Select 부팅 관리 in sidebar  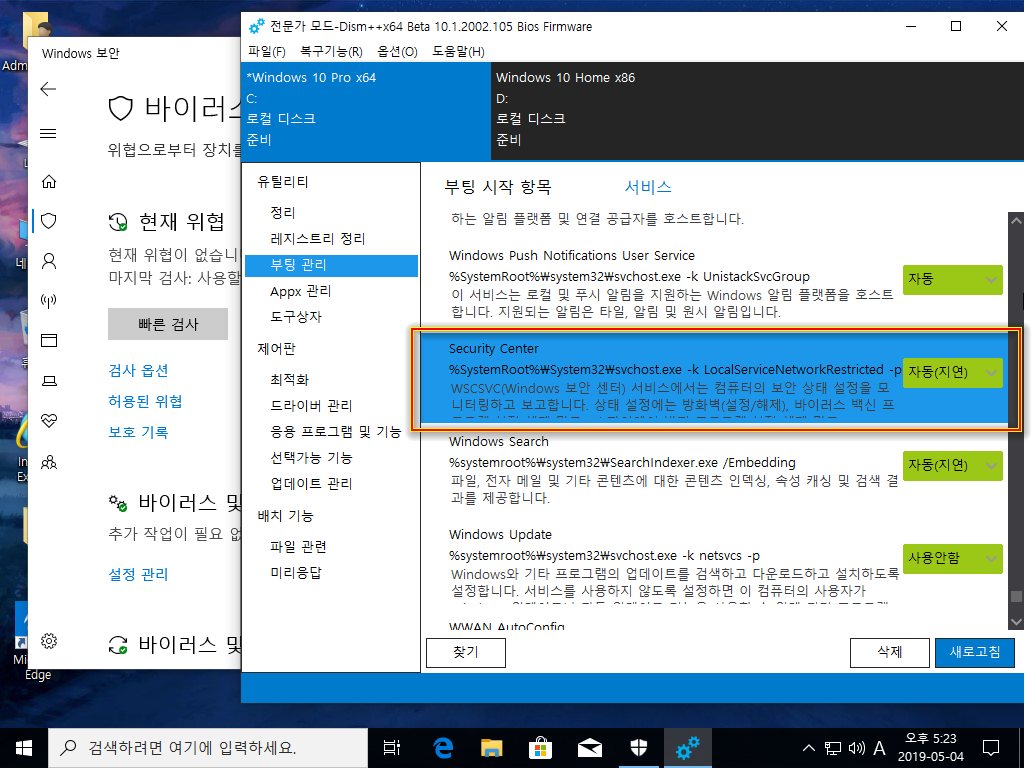click(x=331, y=265)
